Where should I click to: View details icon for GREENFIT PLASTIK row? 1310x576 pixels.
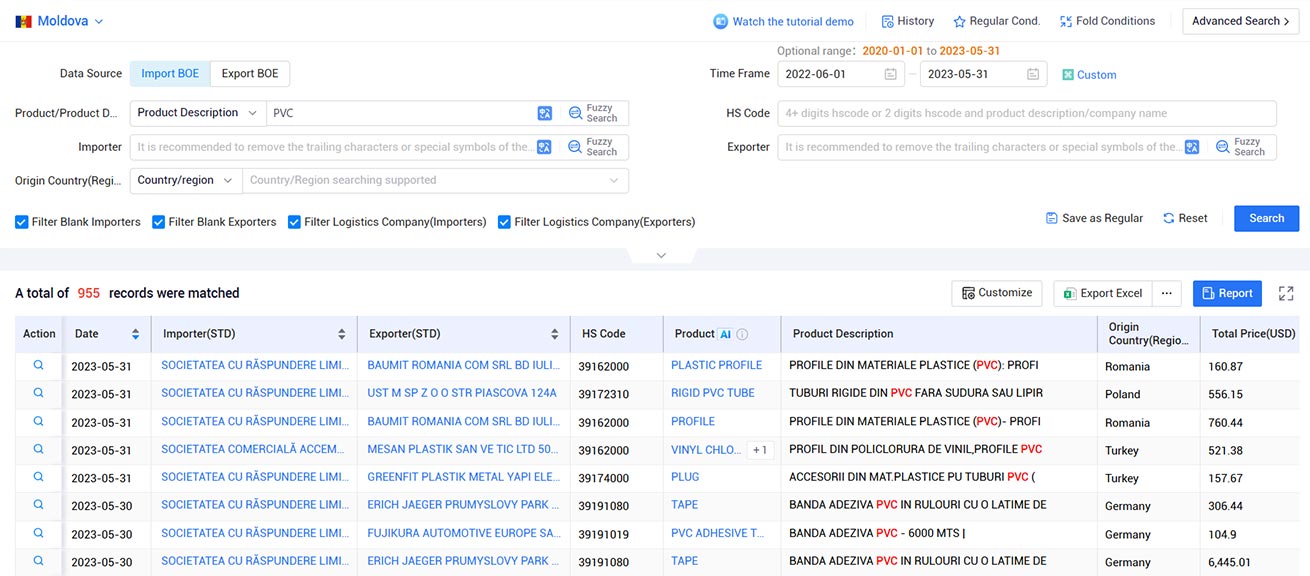coord(39,478)
